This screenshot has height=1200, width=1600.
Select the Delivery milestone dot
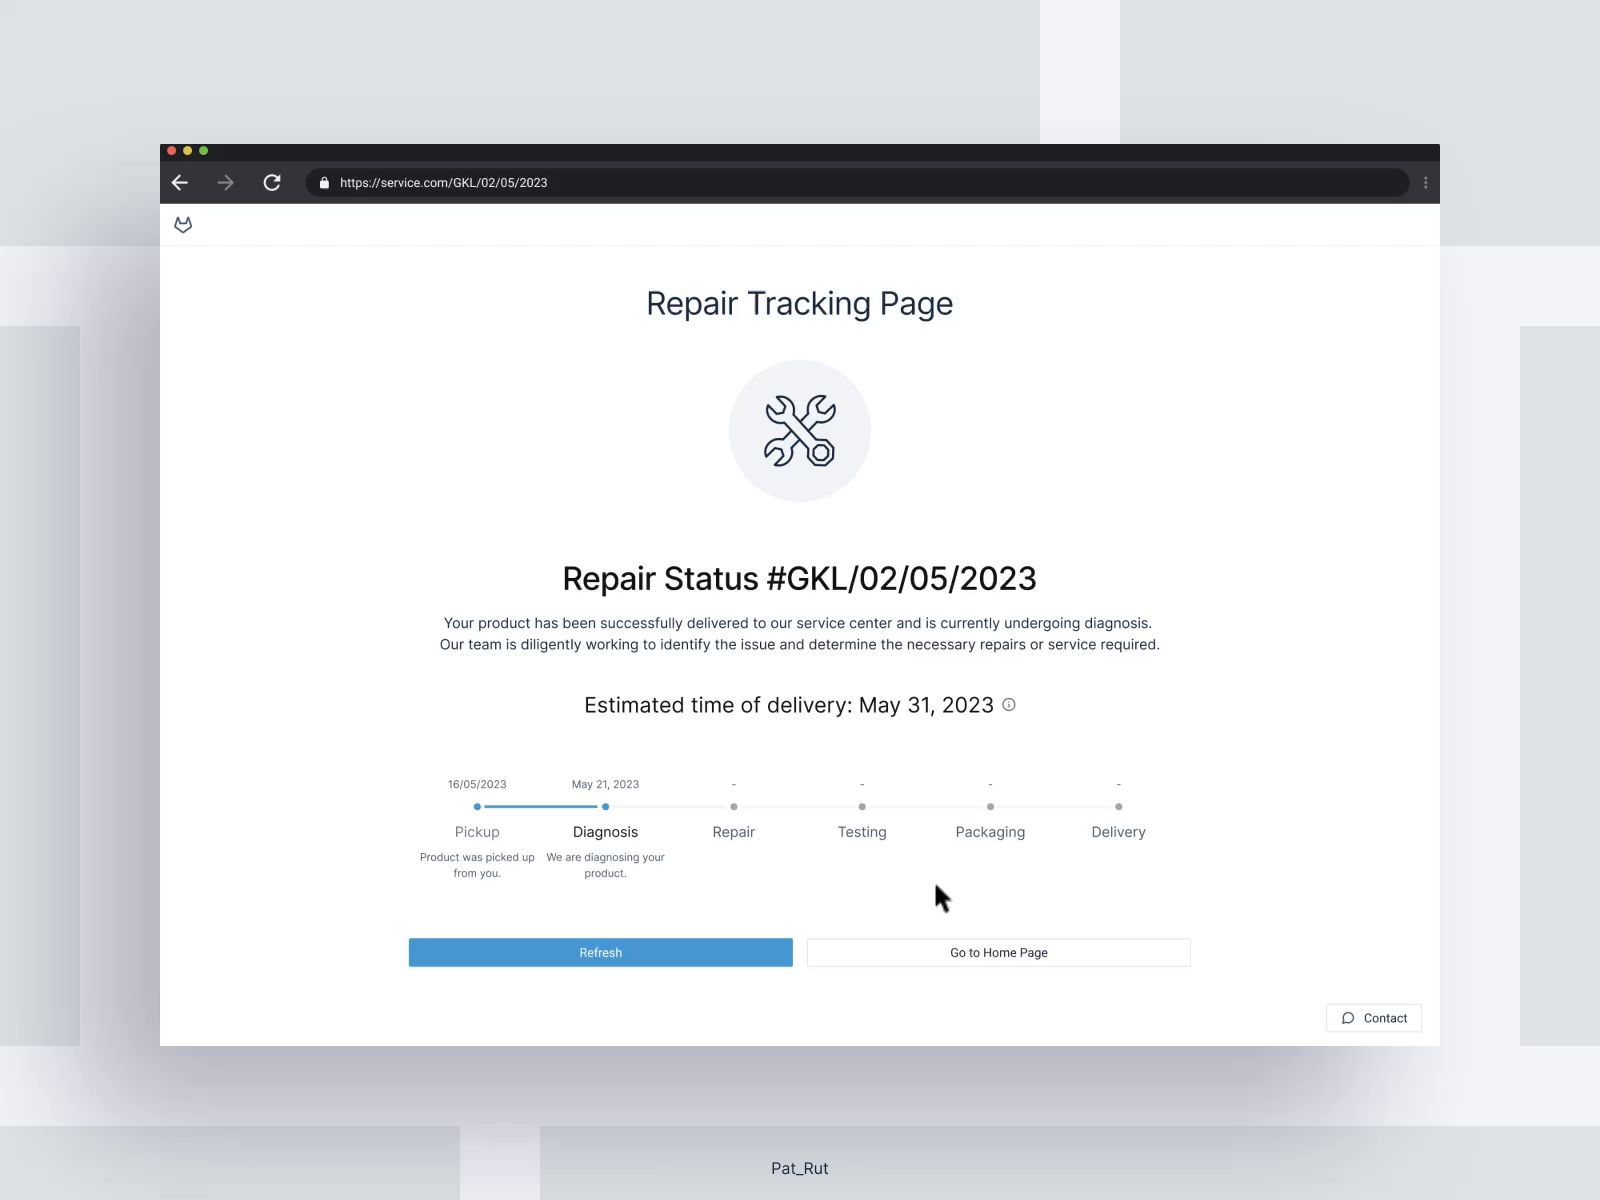point(1118,806)
